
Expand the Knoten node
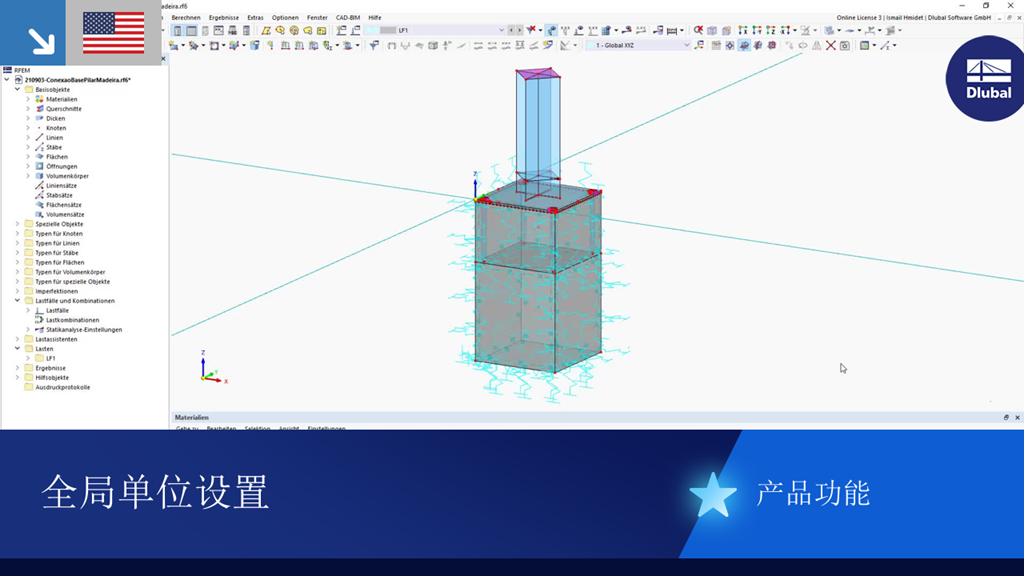pos(28,128)
